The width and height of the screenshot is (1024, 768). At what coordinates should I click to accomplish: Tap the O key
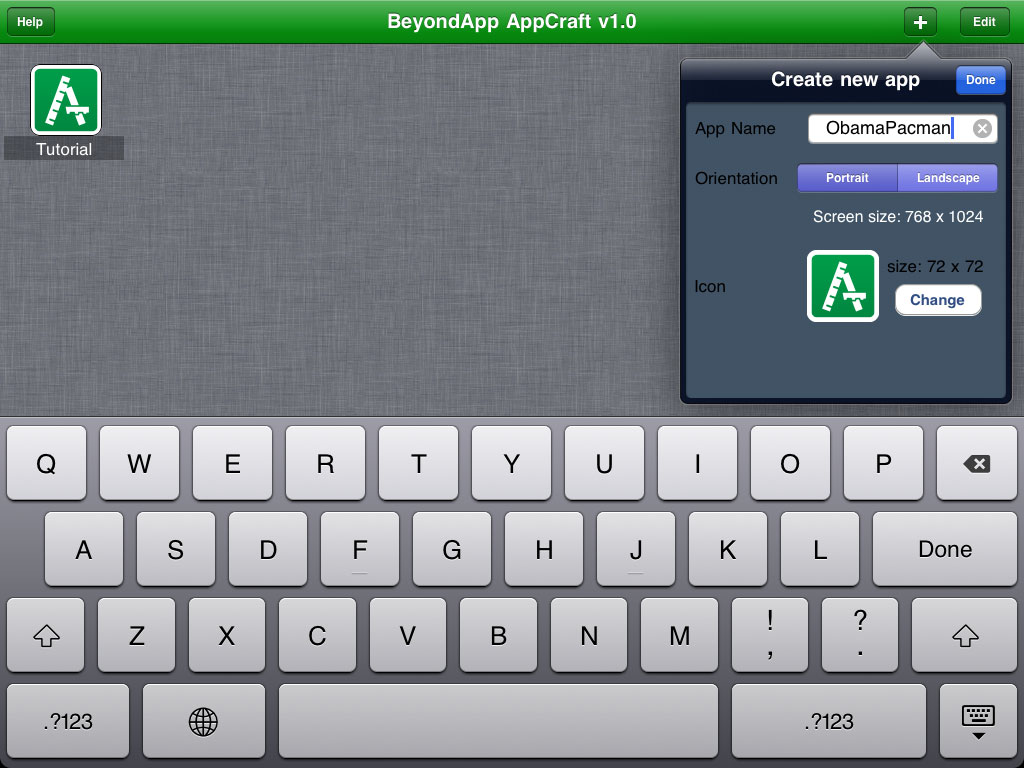click(790, 464)
